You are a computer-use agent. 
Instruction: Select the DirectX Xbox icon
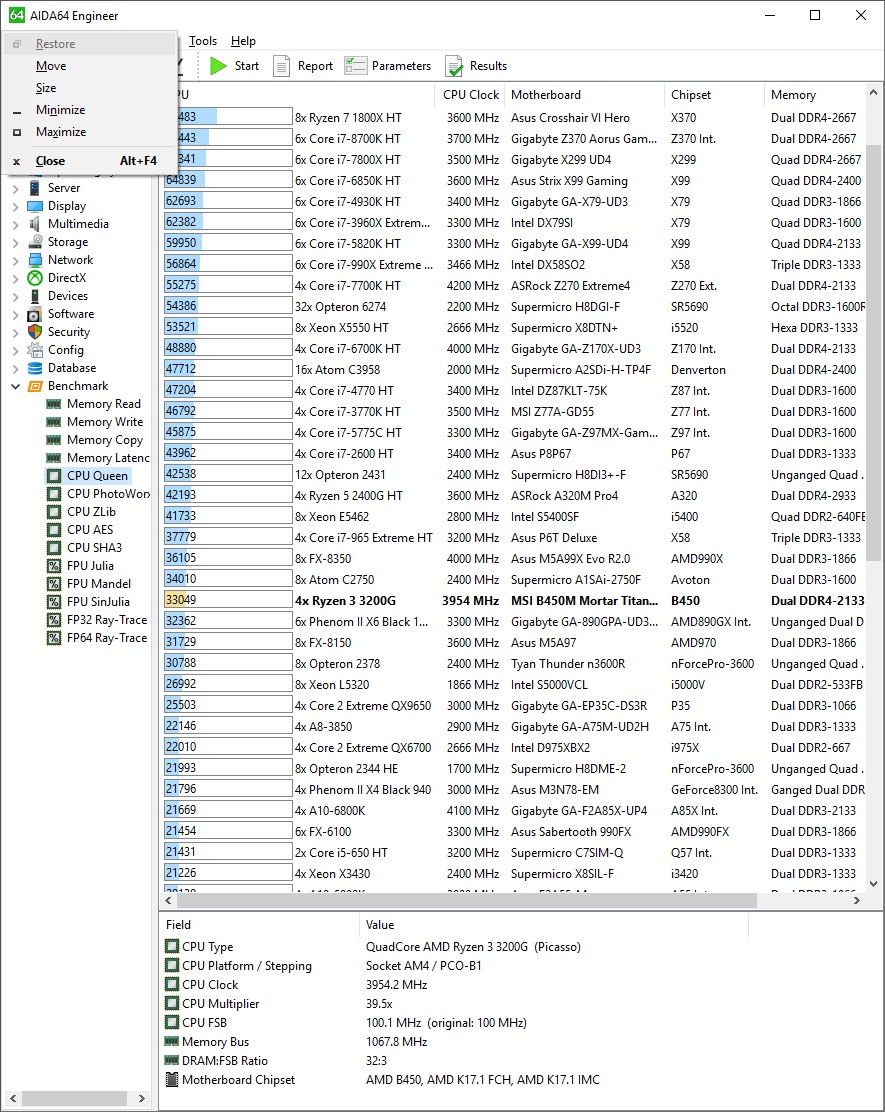click(35, 278)
